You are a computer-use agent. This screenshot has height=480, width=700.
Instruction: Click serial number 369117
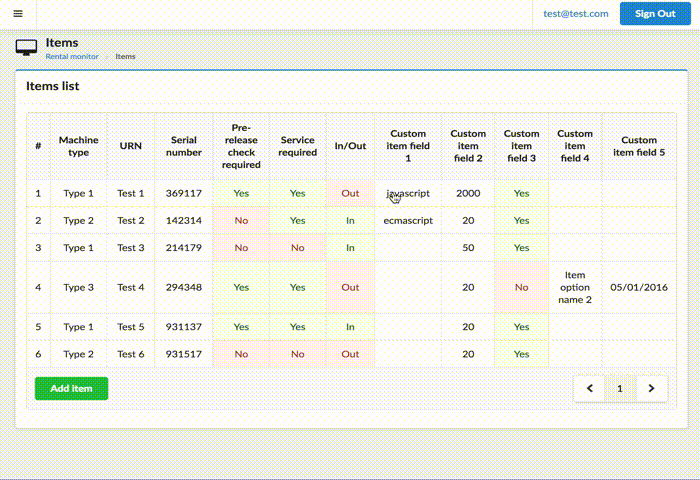pos(183,193)
